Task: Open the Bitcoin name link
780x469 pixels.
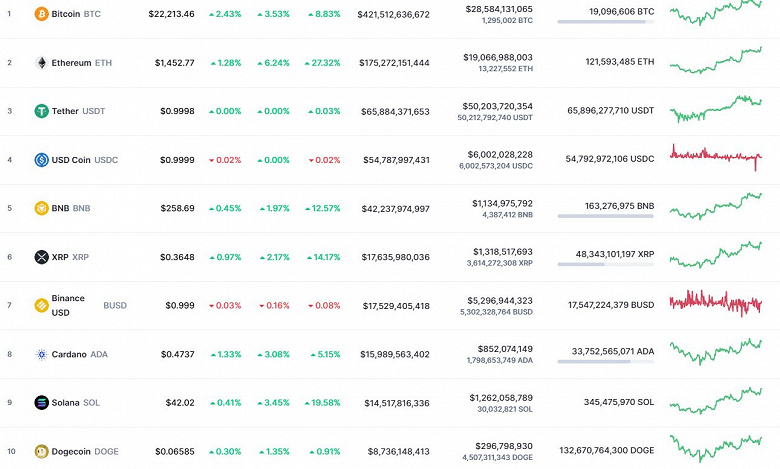Action: pyautogui.click(x=66, y=14)
